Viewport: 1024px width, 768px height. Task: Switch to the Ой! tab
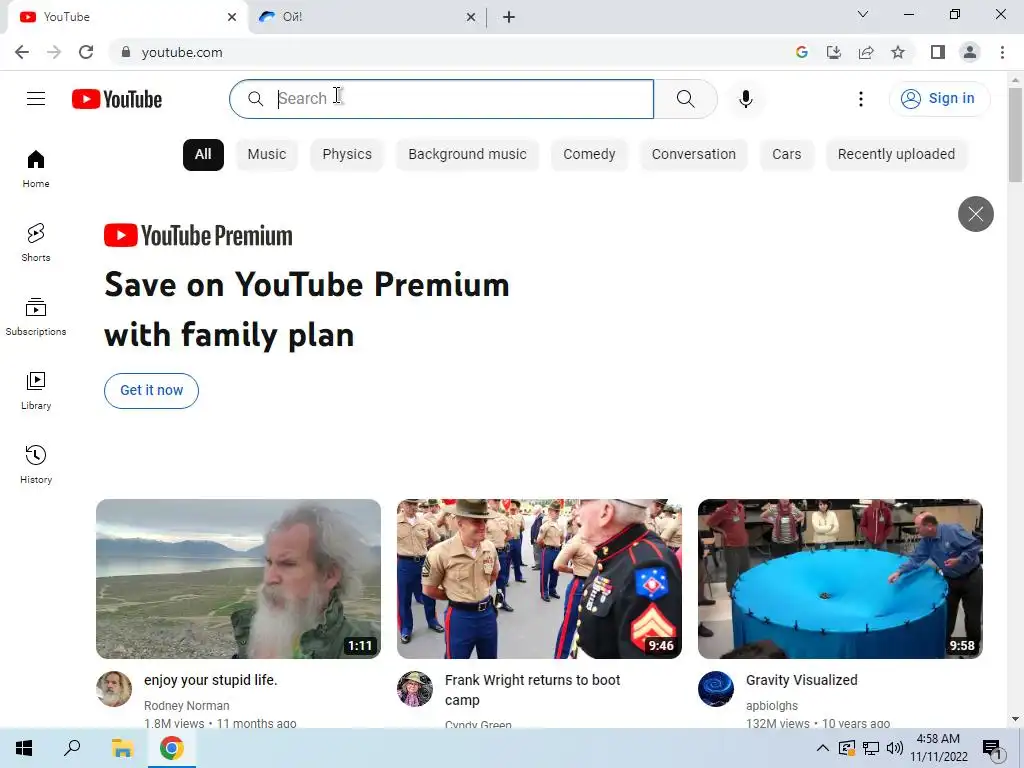[x=367, y=17]
